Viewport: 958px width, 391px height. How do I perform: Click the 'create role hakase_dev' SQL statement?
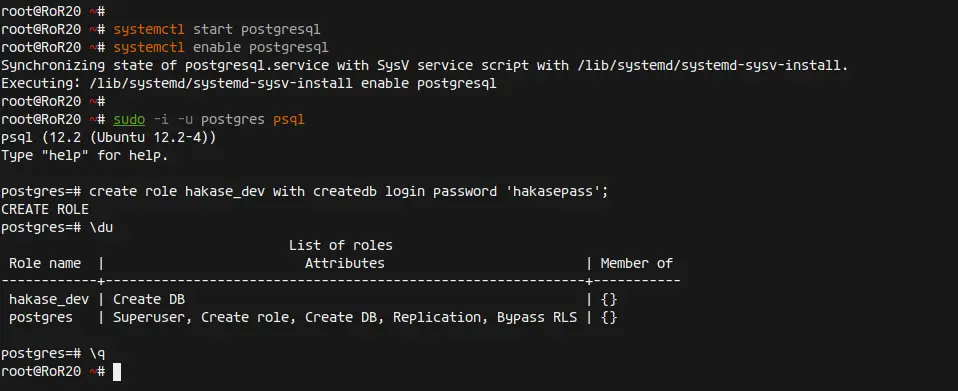point(349,192)
